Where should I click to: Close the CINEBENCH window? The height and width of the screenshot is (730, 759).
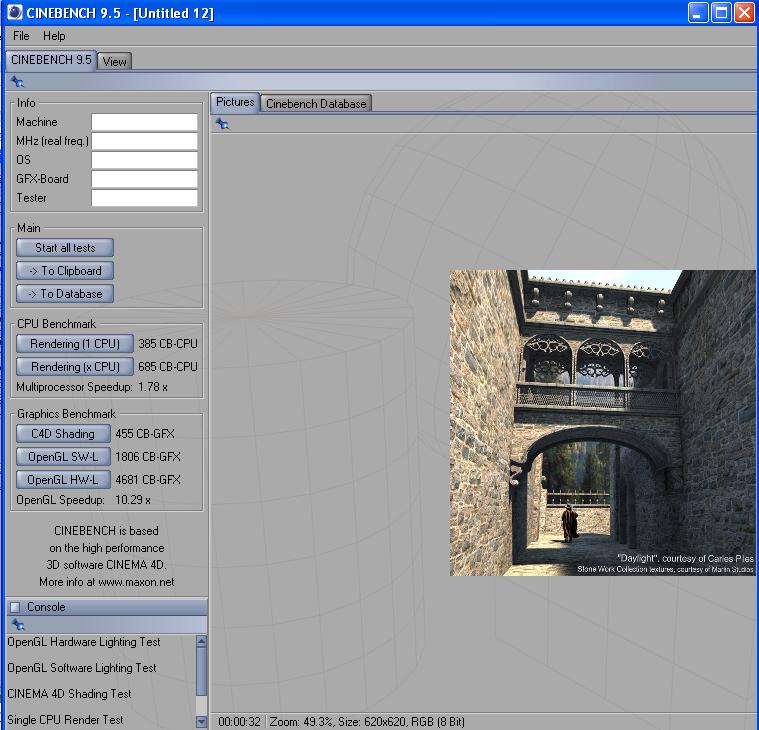pyautogui.click(x=744, y=13)
